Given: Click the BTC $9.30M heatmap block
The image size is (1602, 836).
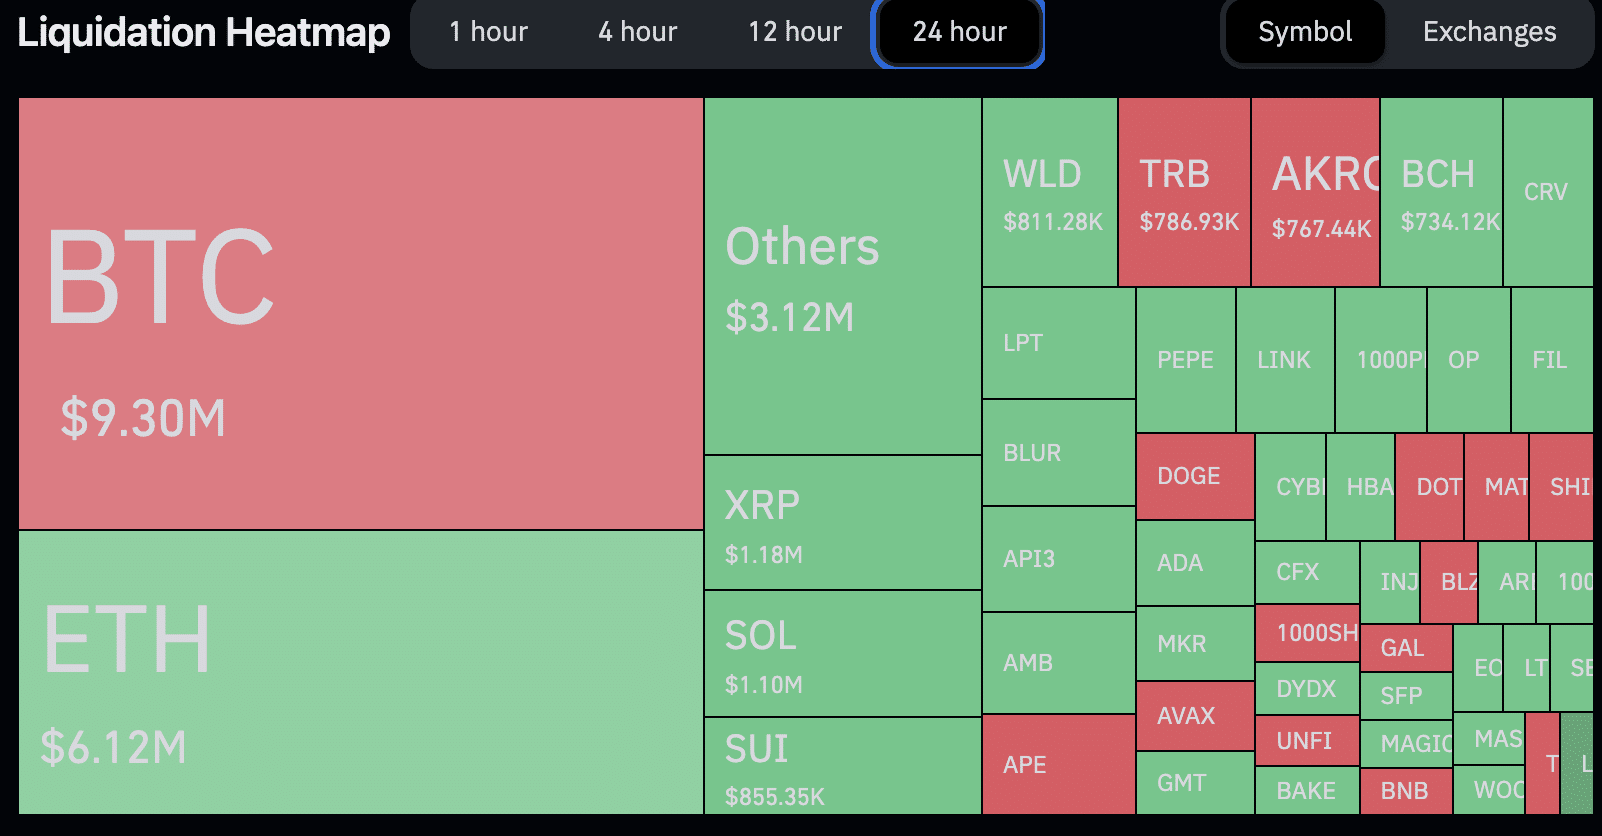Looking at the screenshot, I should click(x=360, y=313).
